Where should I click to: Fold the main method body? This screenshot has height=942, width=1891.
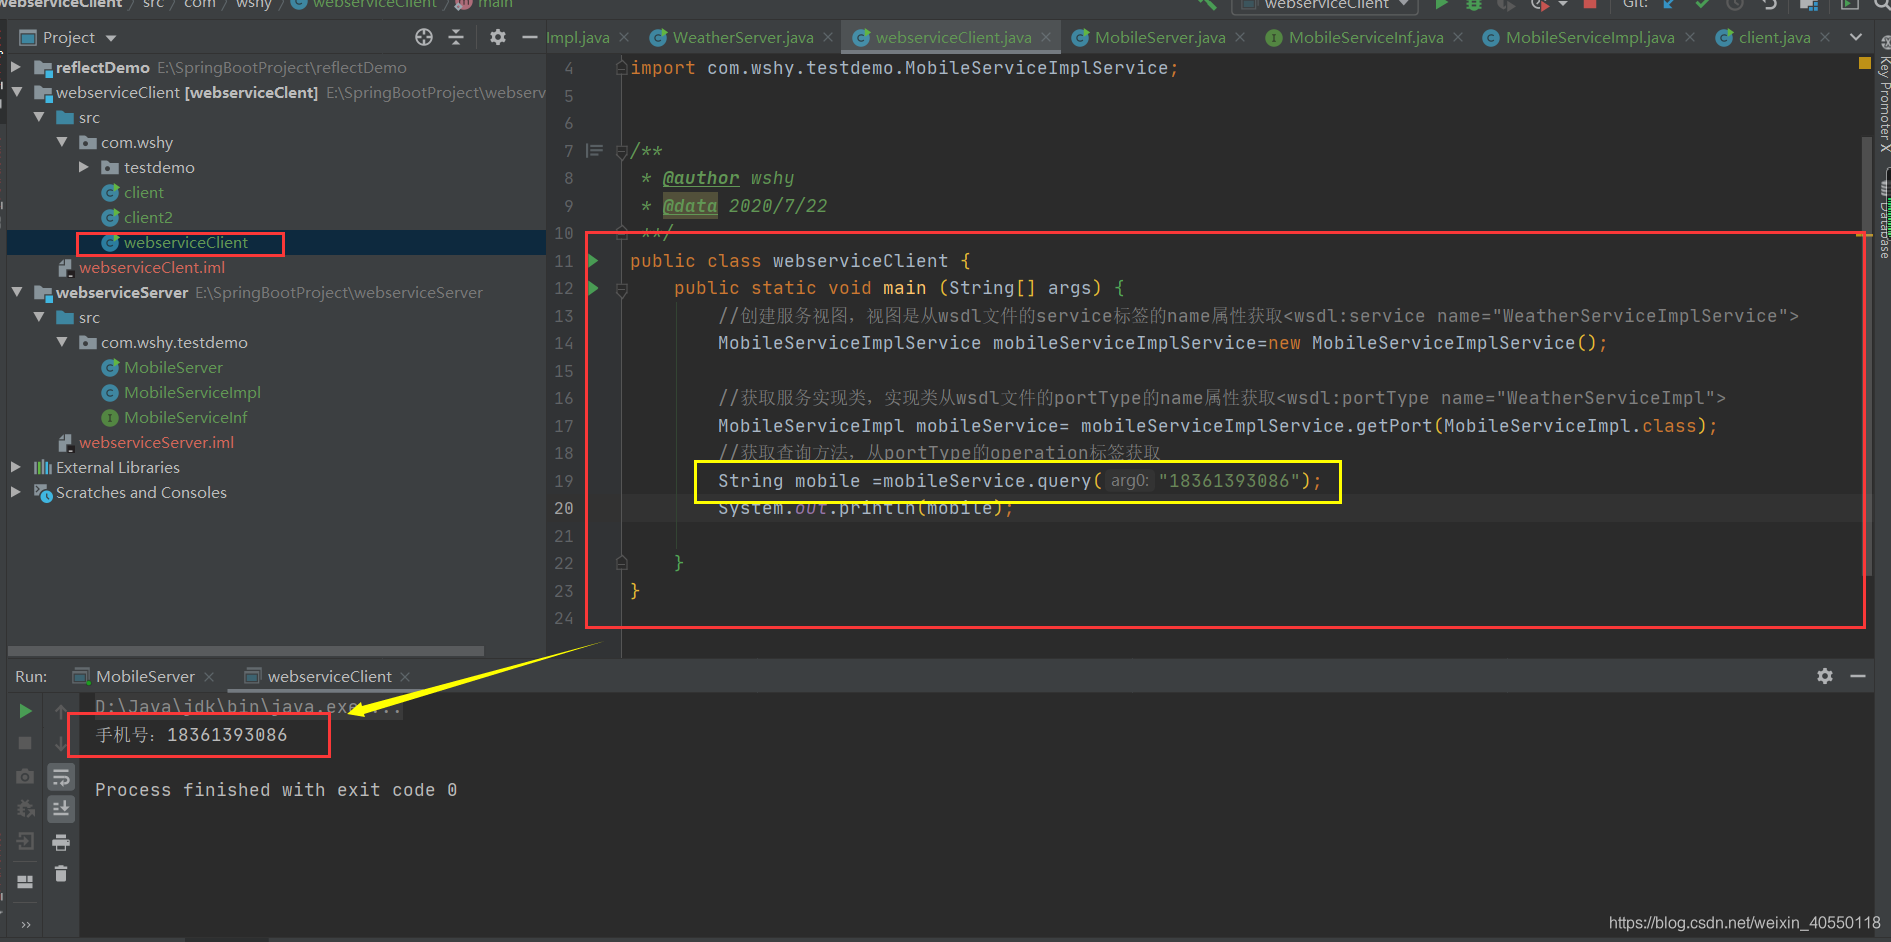click(x=622, y=290)
